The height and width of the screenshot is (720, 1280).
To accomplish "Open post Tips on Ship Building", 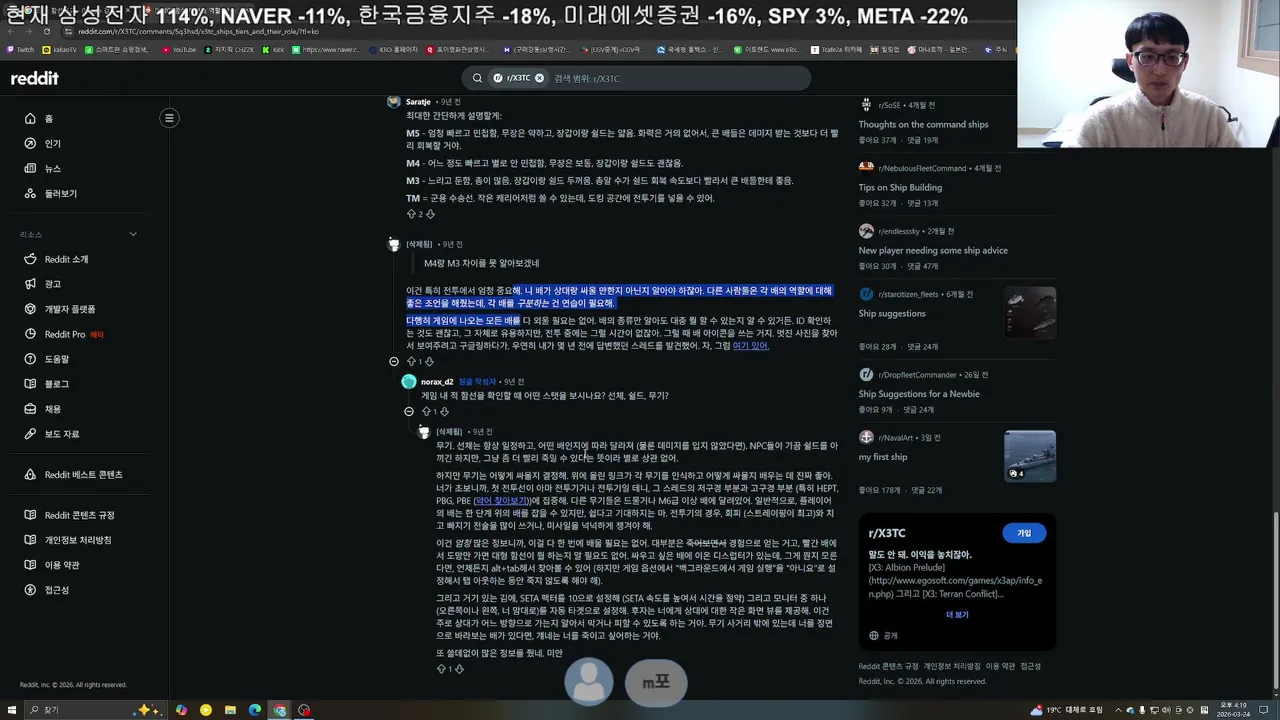I will coord(900,187).
